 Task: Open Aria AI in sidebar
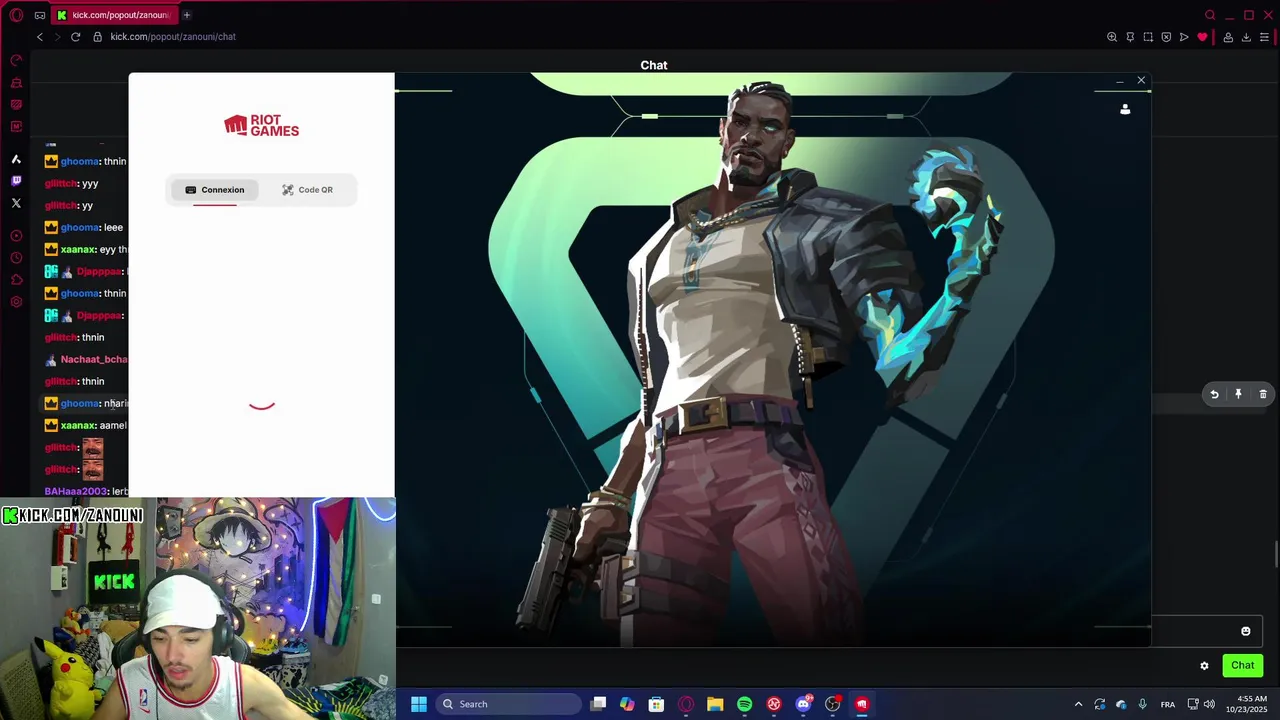pyautogui.click(x=16, y=159)
